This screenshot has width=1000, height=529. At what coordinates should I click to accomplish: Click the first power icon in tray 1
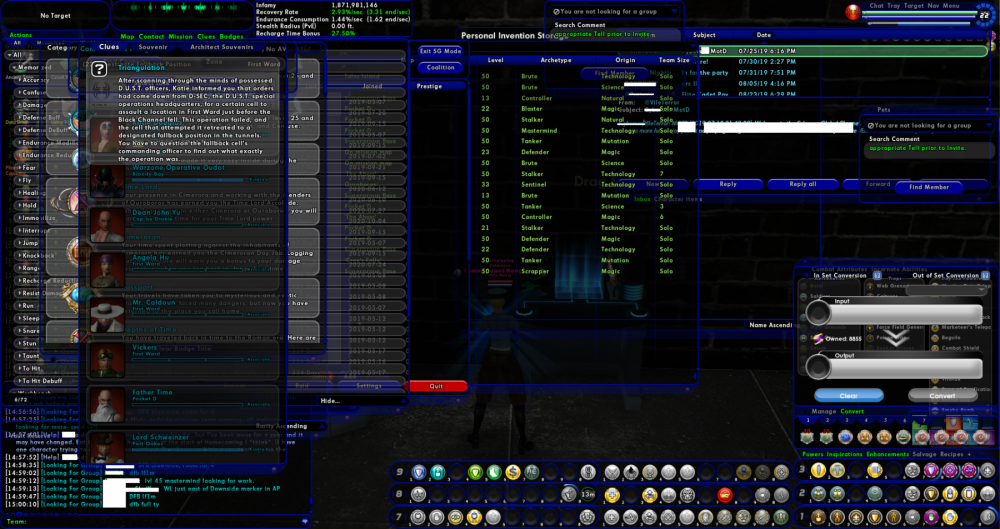coord(818,517)
